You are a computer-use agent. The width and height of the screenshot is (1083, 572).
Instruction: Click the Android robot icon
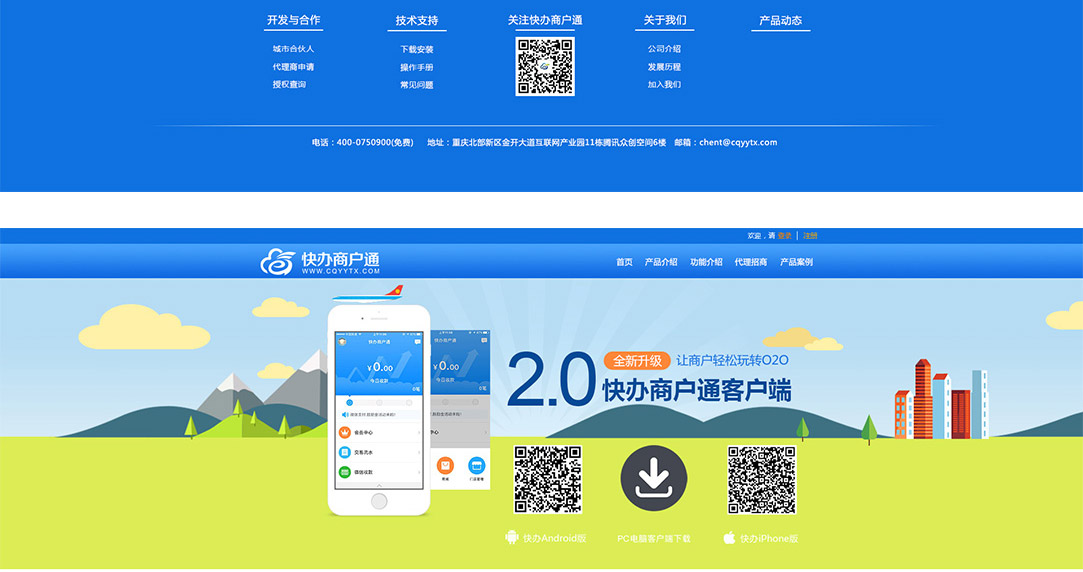[x=511, y=537]
